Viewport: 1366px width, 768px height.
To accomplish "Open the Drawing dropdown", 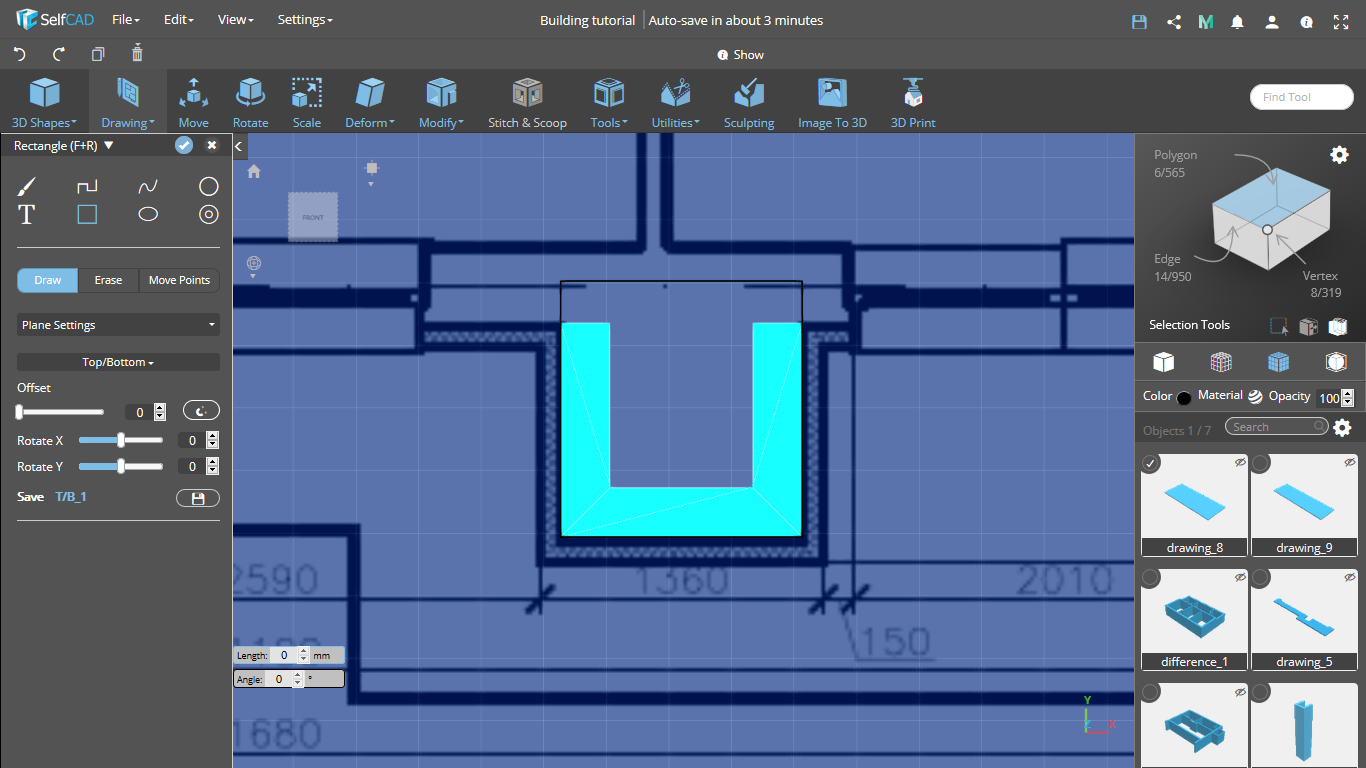I will (x=128, y=103).
